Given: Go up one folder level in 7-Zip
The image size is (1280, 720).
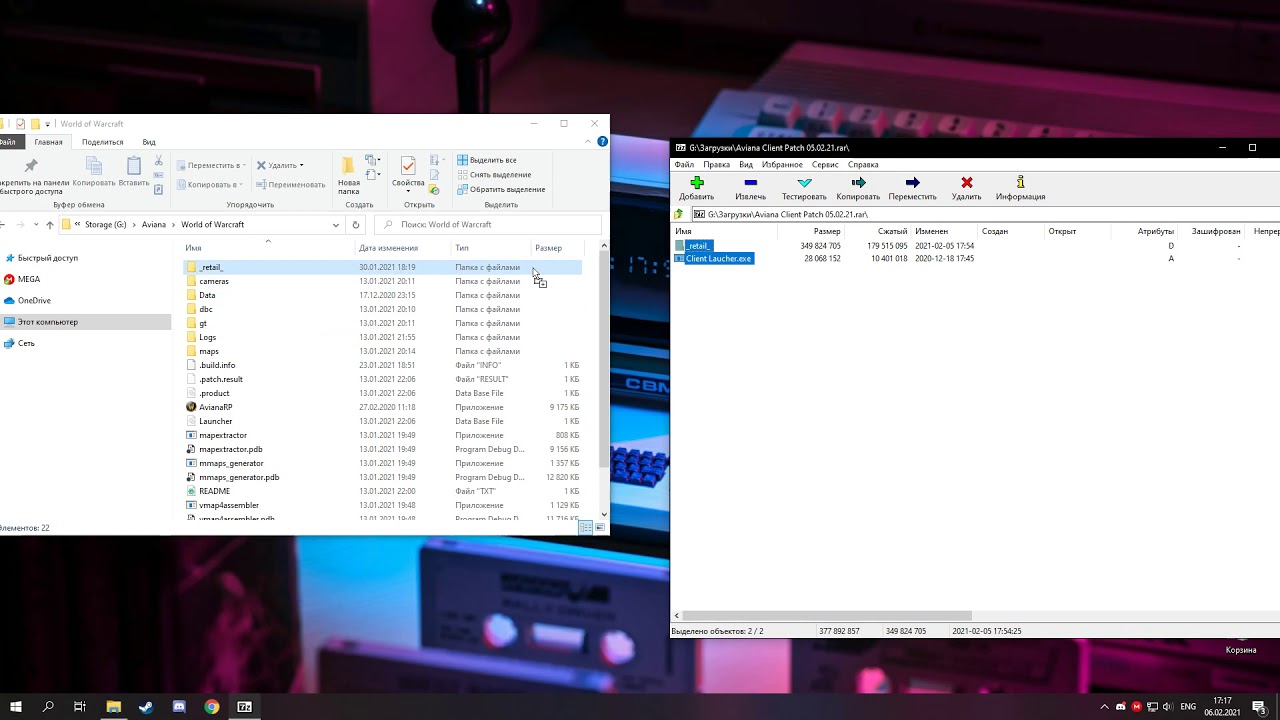Looking at the screenshot, I should [679, 215].
